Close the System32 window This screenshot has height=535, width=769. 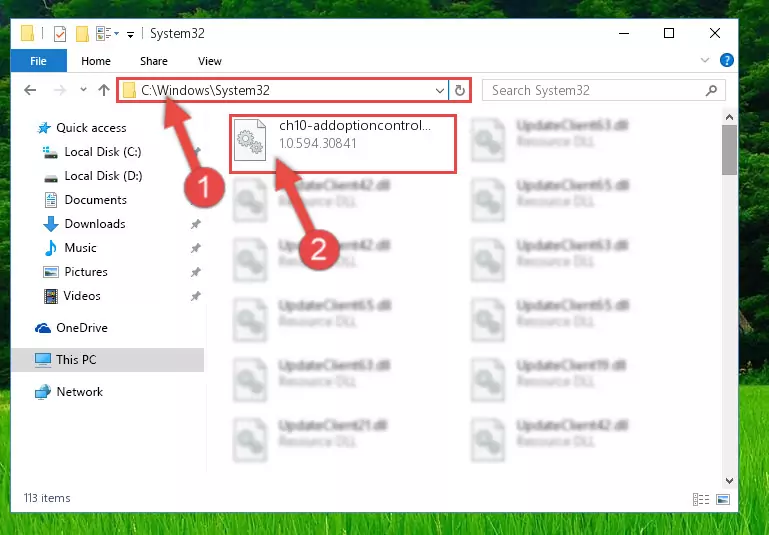pos(715,33)
